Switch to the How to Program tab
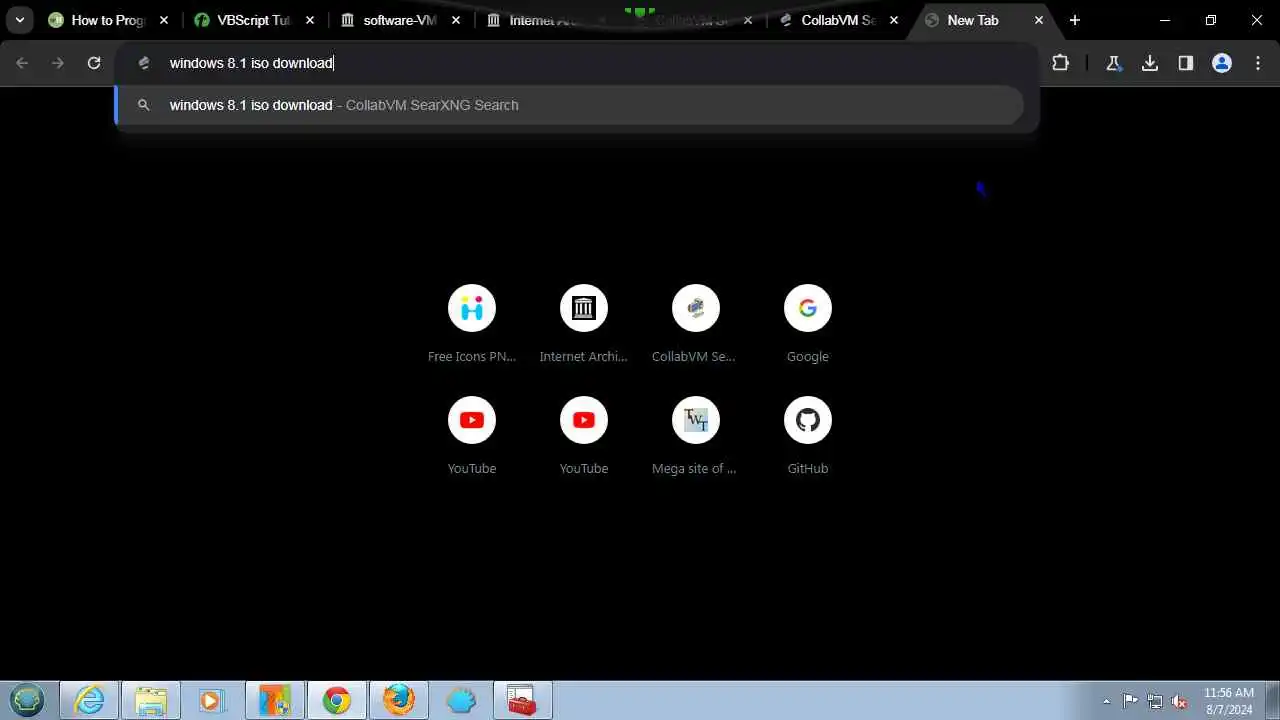This screenshot has width=1280, height=720. (109, 20)
